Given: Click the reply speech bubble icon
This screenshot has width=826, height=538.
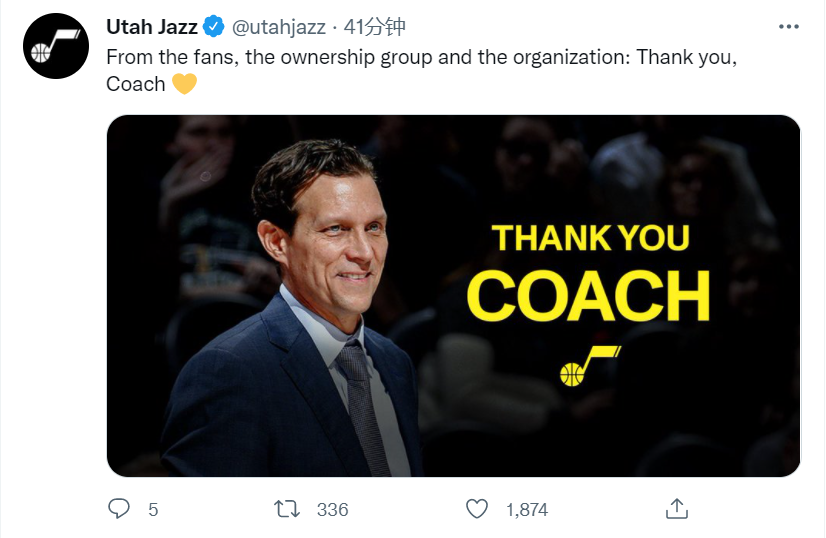Looking at the screenshot, I should [x=119, y=509].
